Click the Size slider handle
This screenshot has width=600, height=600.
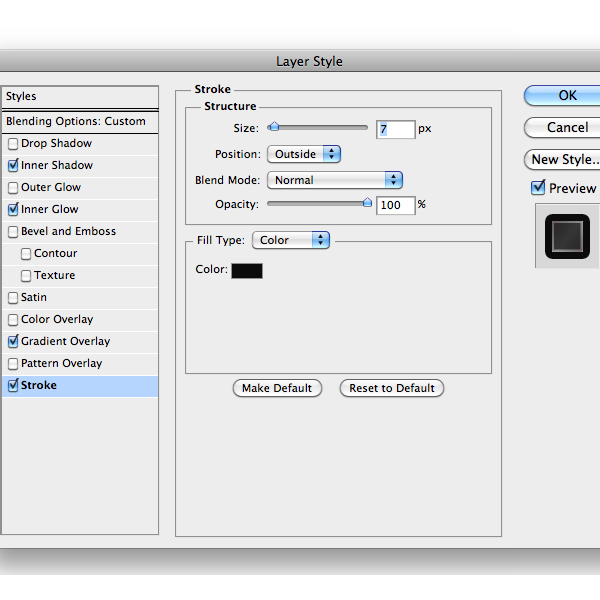(274, 127)
